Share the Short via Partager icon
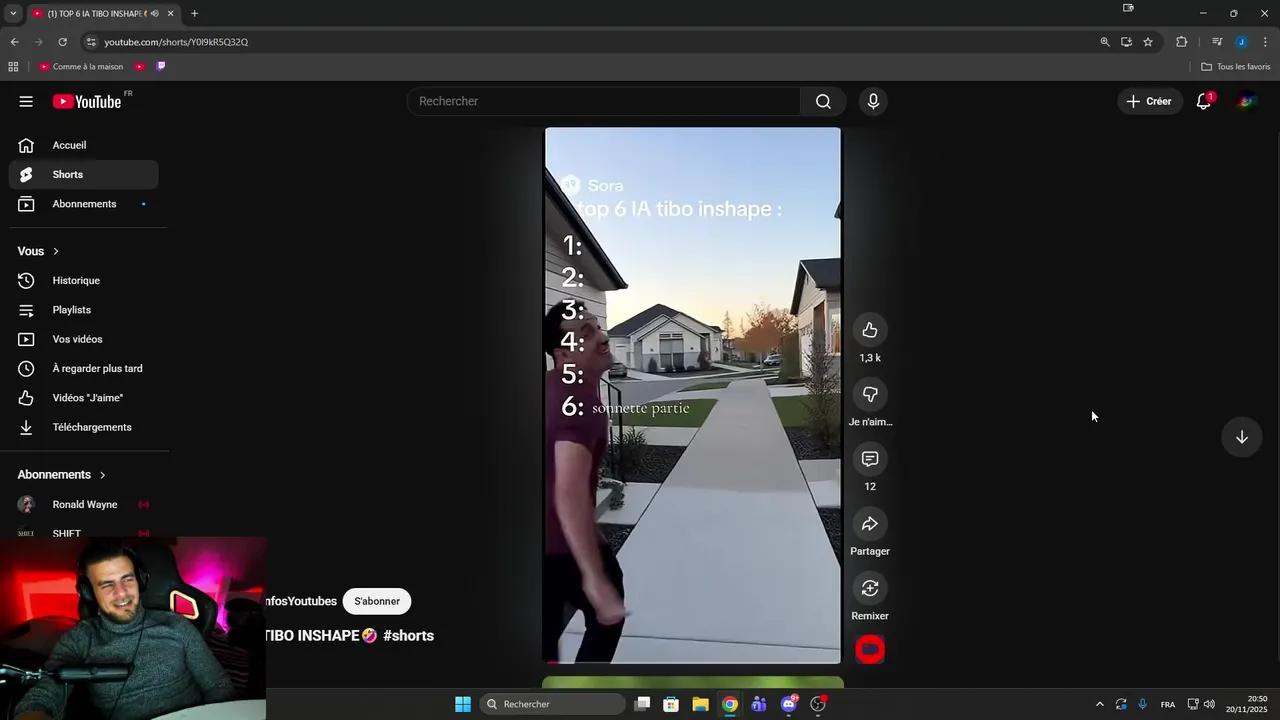1280x720 pixels. (x=870, y=524)
